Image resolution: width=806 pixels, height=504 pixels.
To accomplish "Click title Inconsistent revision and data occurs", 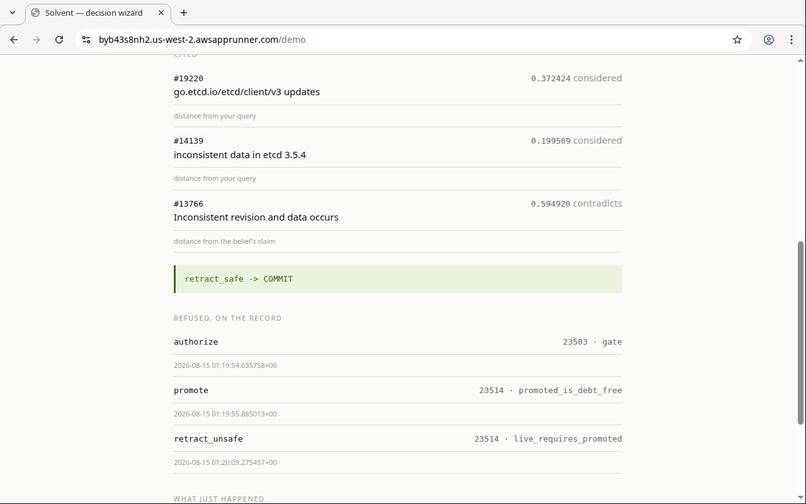I will click(x=256, y=217).
